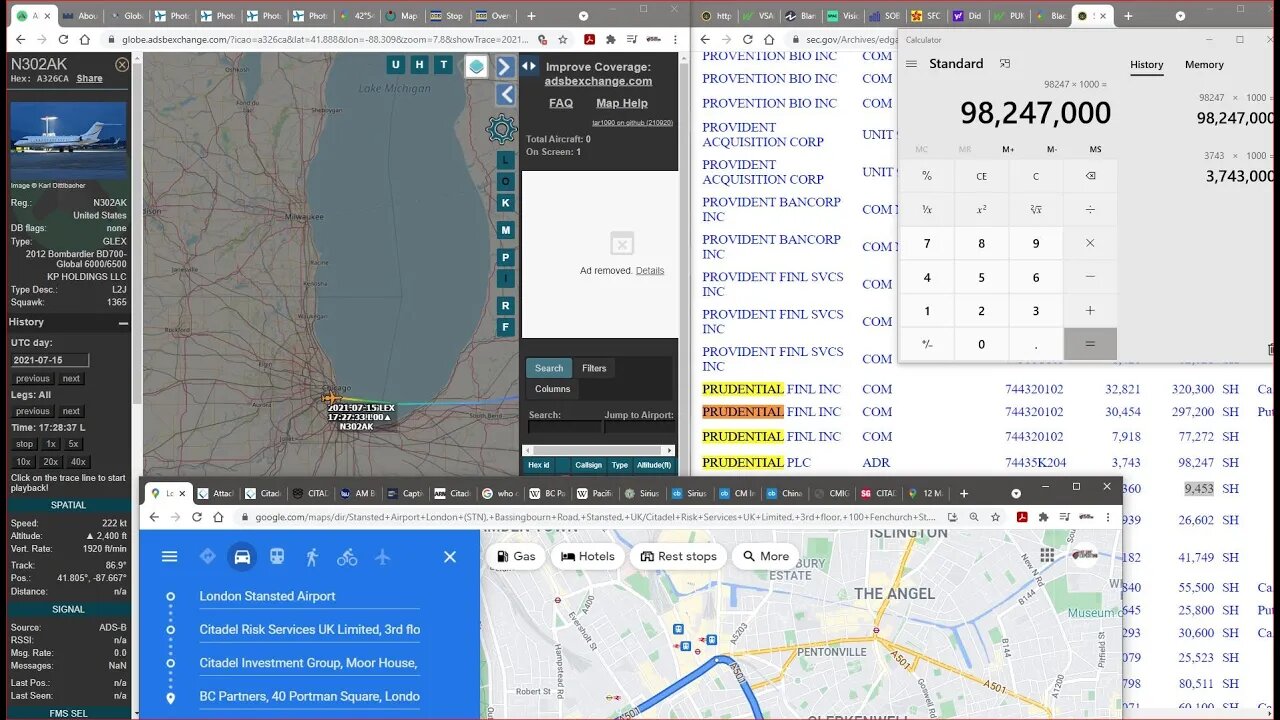Click the ad removed Details link
The height and width of the screenshot is (720, 1280).
[650, 271]
